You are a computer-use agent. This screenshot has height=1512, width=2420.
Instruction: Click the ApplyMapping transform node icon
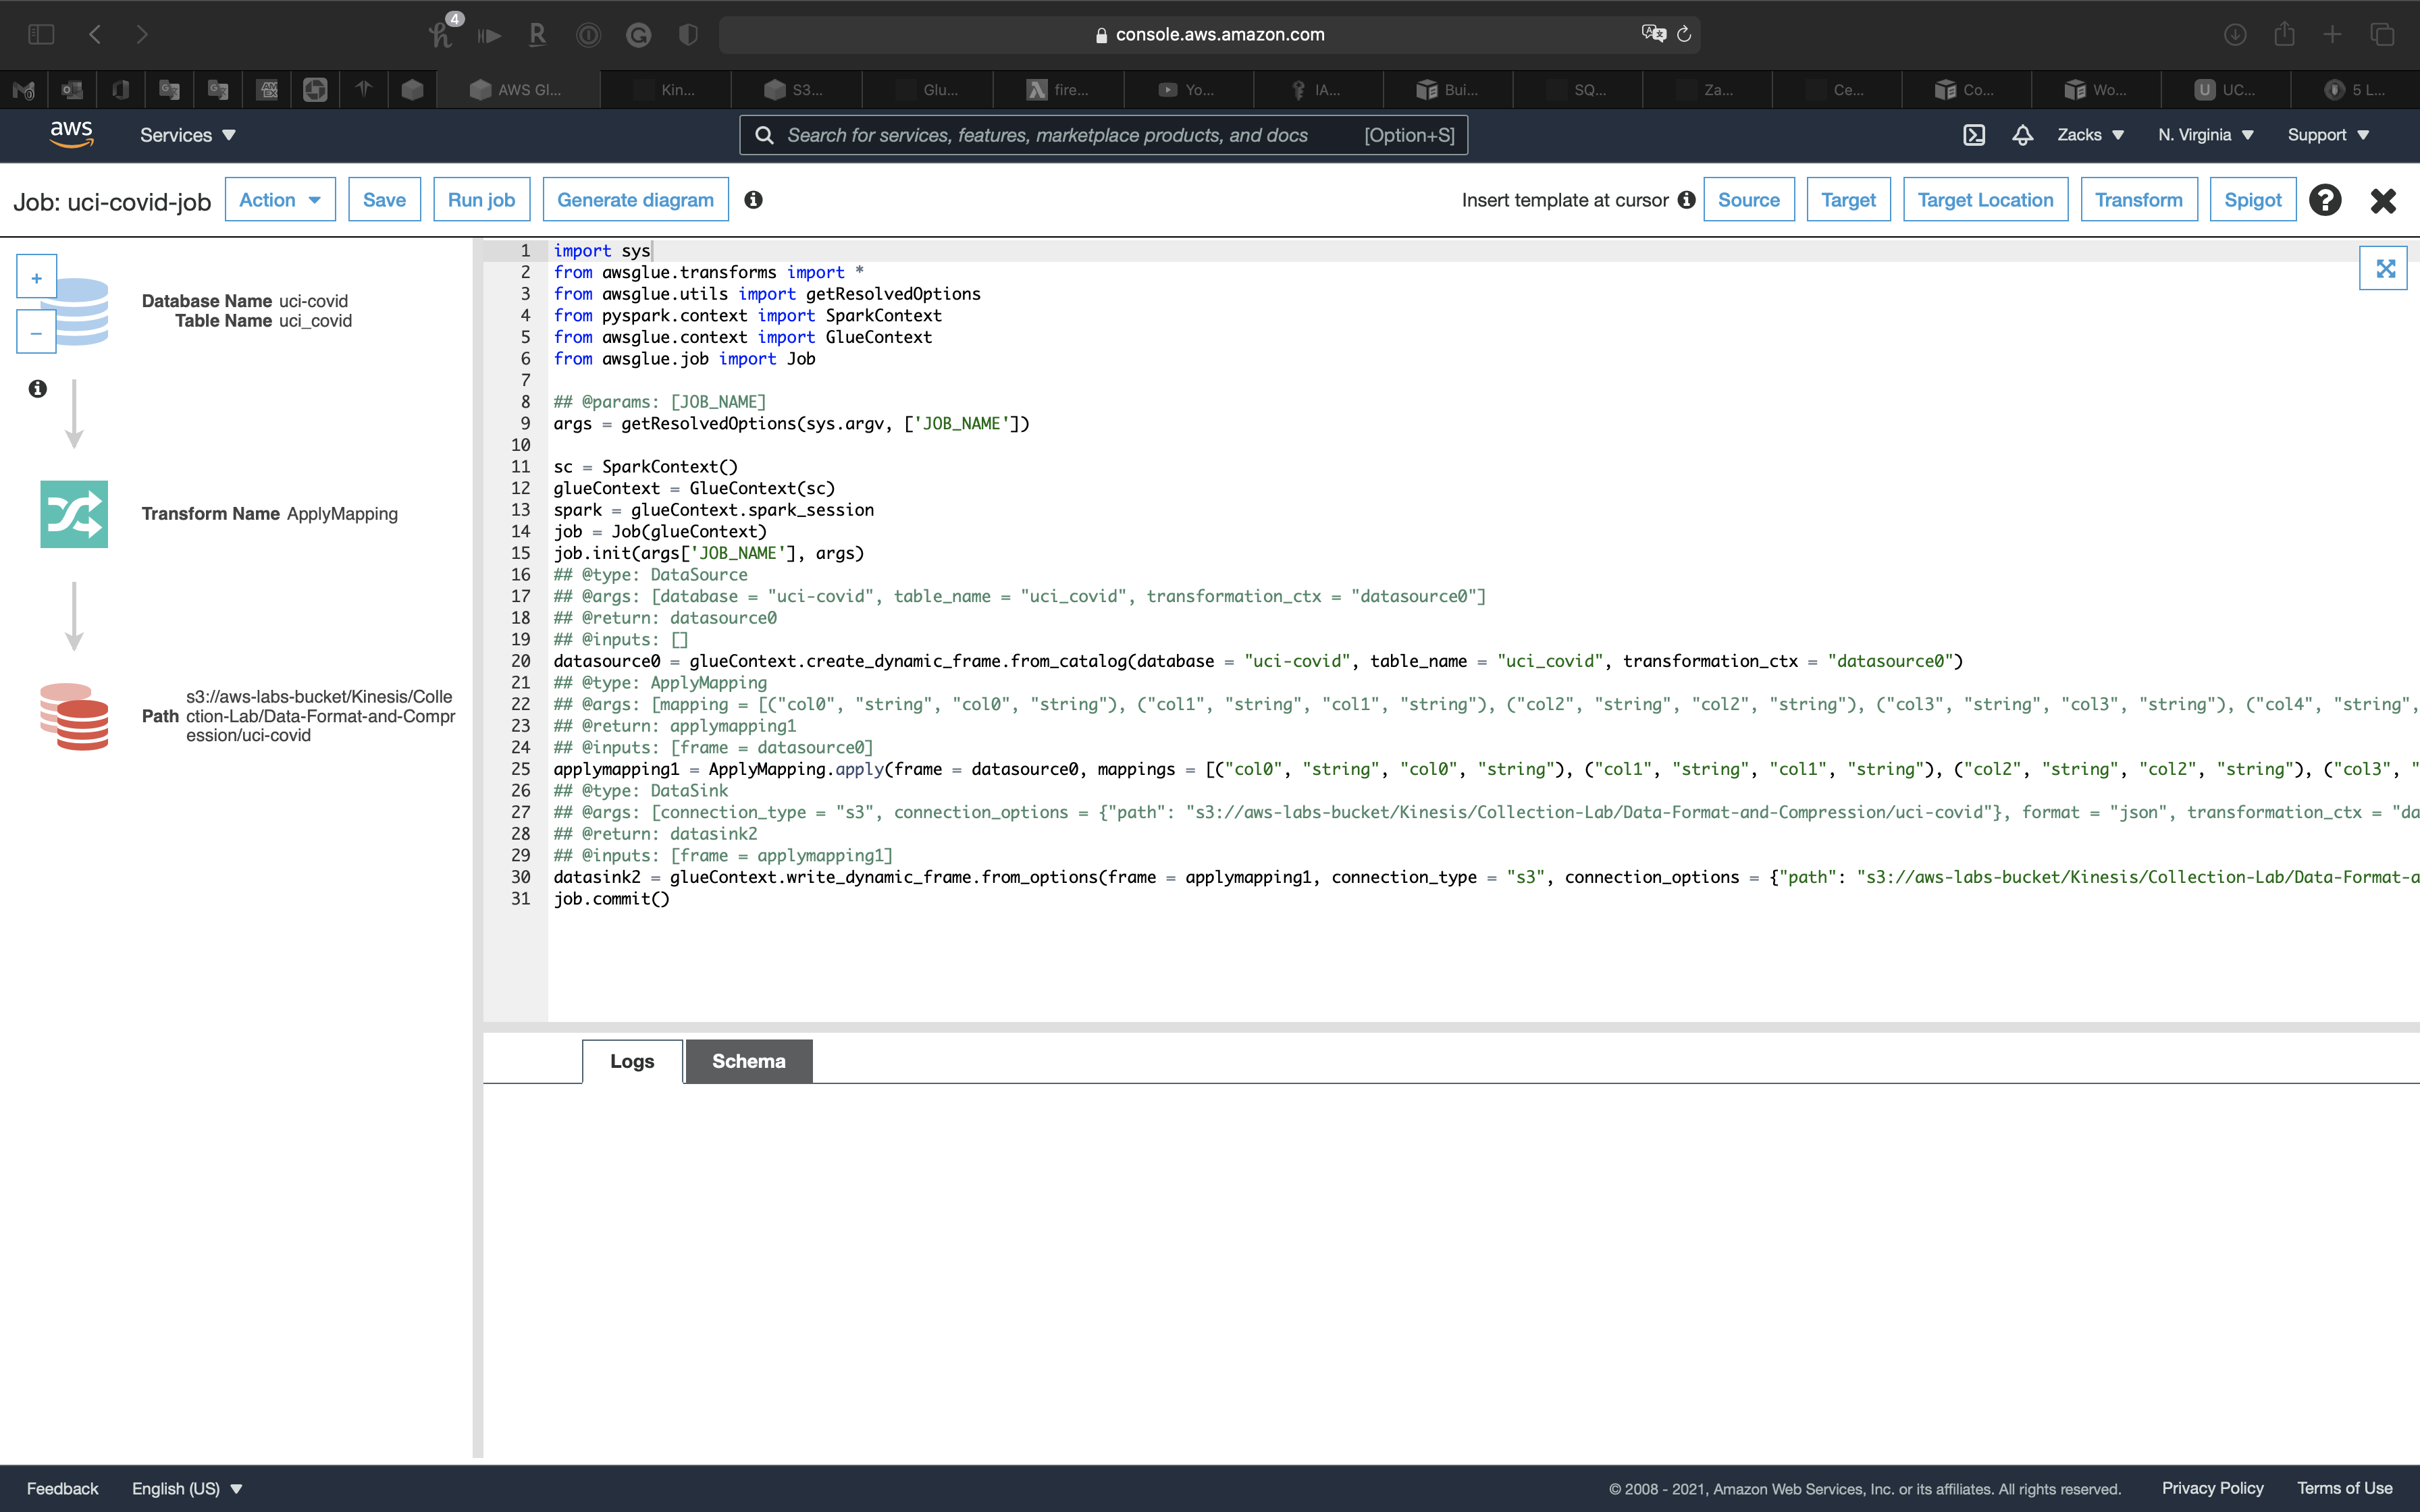tap(74, 514)
